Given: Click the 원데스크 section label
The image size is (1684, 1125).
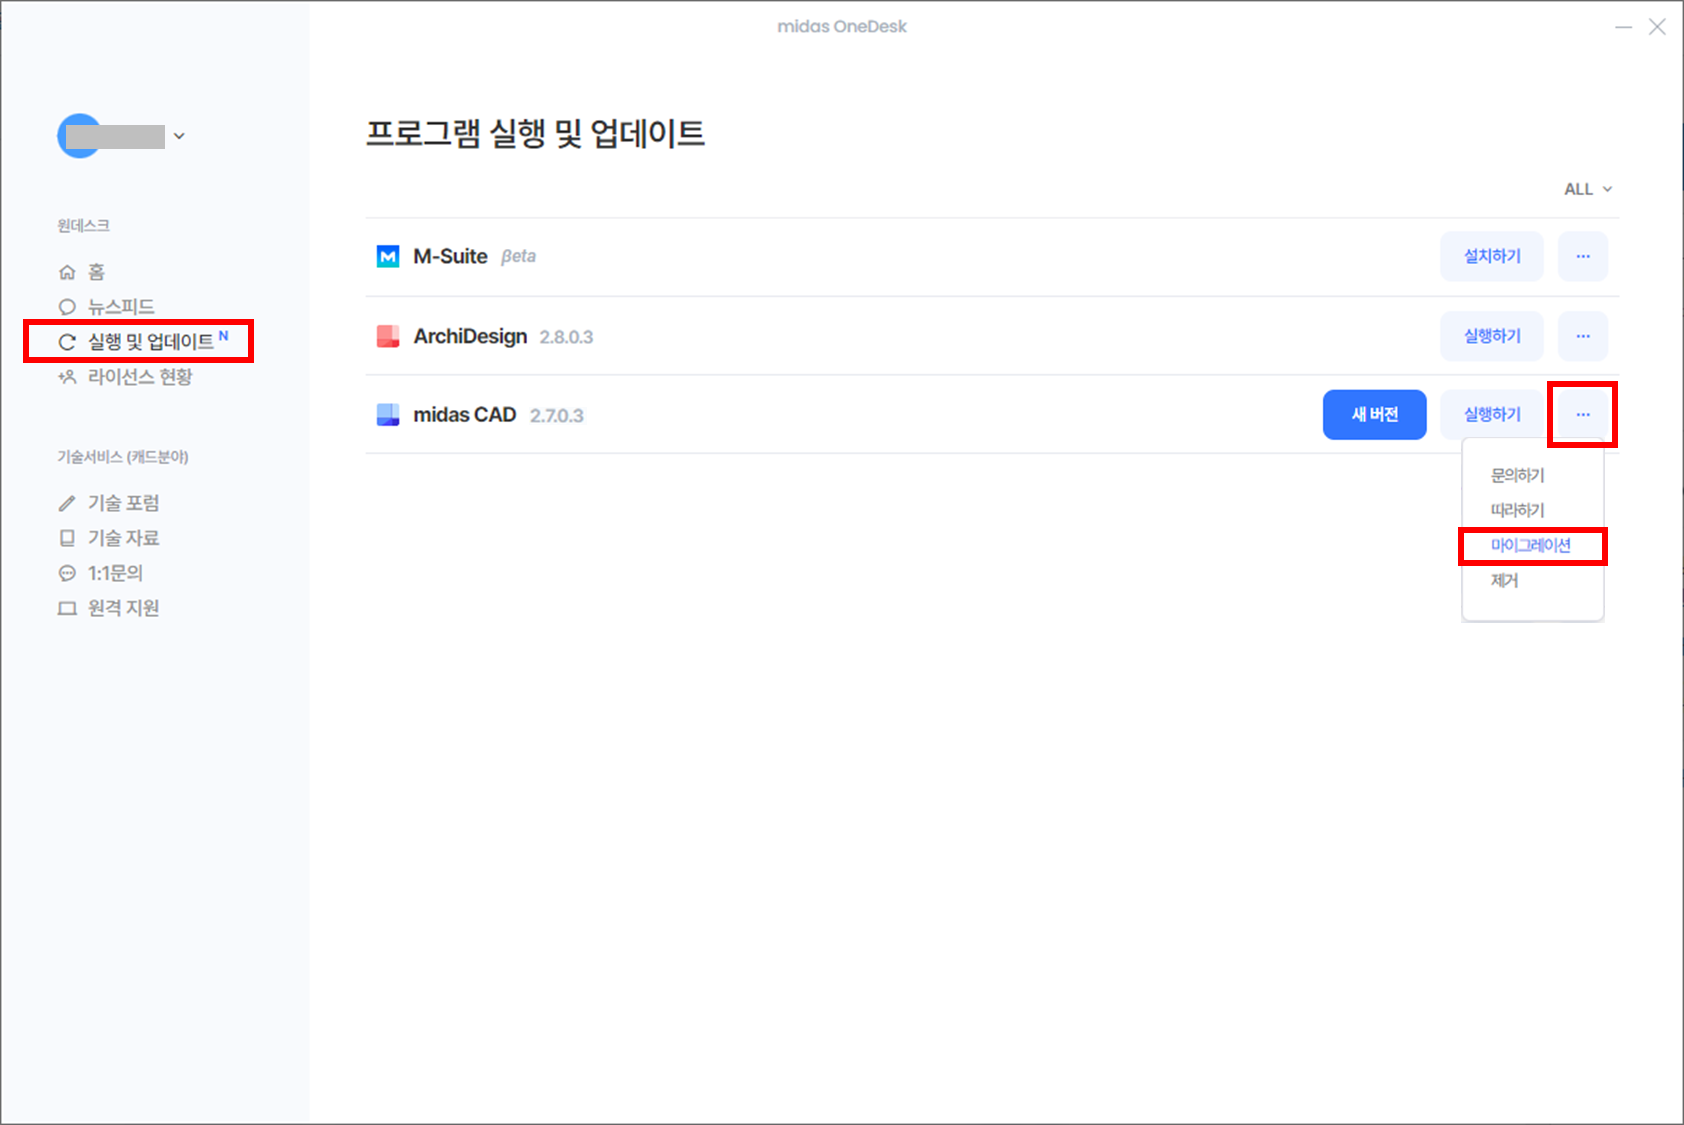Looking at the screenshot, I should (83, 225).
